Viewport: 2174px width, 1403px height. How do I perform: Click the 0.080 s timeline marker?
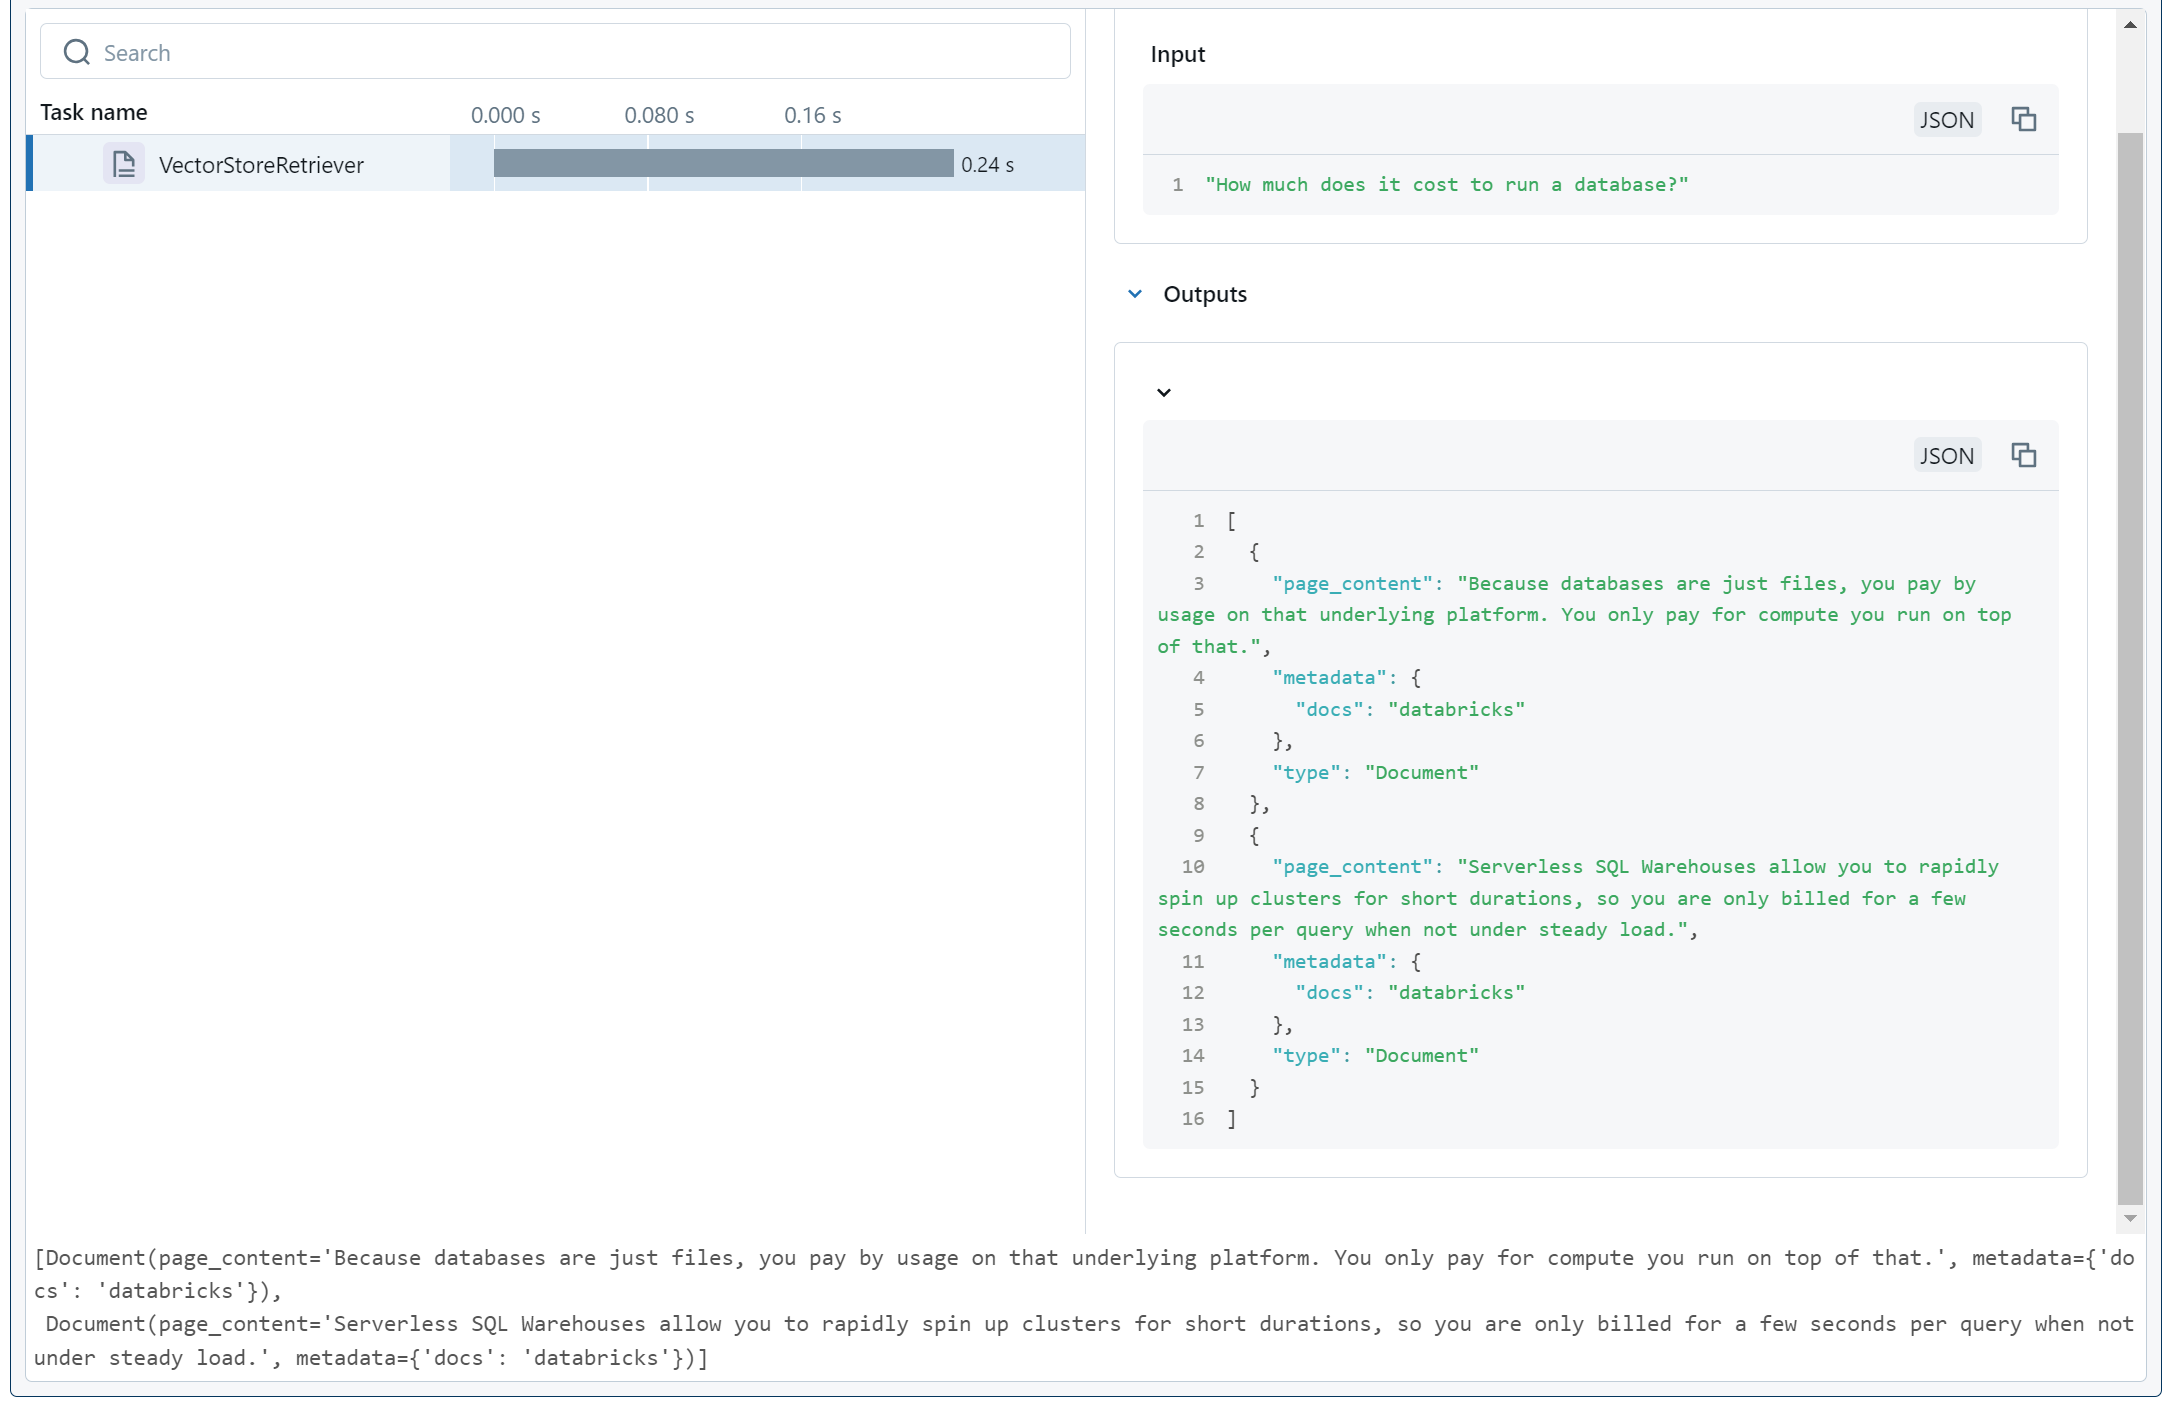pyautogui.click(x=659, y=115)
